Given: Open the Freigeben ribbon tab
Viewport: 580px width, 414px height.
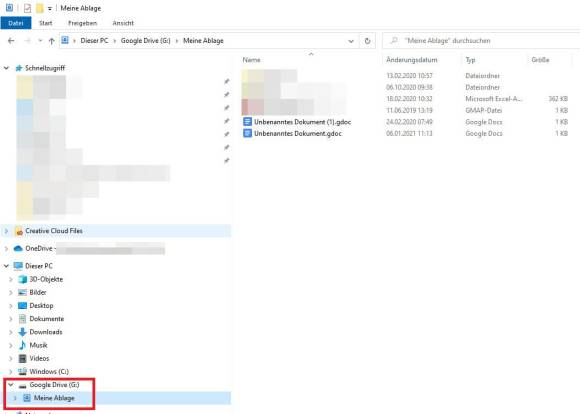Looking at the screenshot, I should point(82,23).
